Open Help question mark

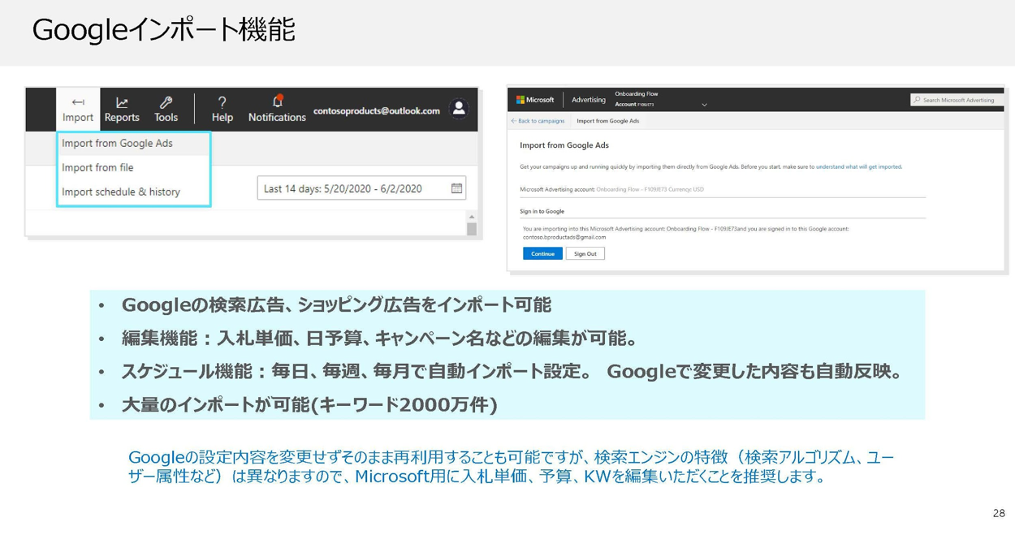[x=222, y=109]
